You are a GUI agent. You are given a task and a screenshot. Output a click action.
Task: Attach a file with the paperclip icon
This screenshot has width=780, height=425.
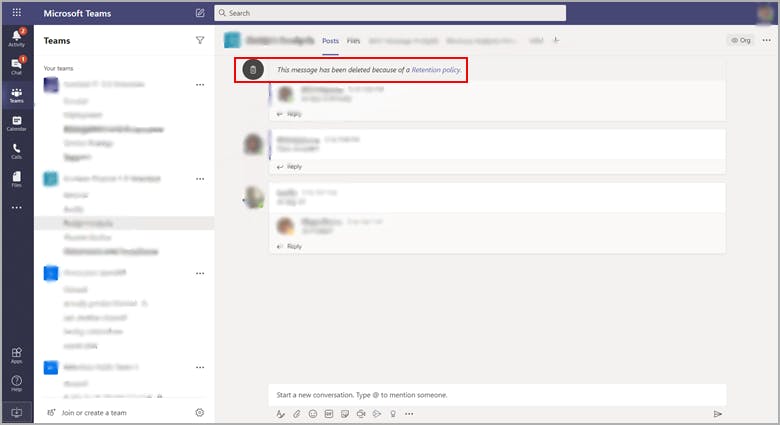coord(297,414)
